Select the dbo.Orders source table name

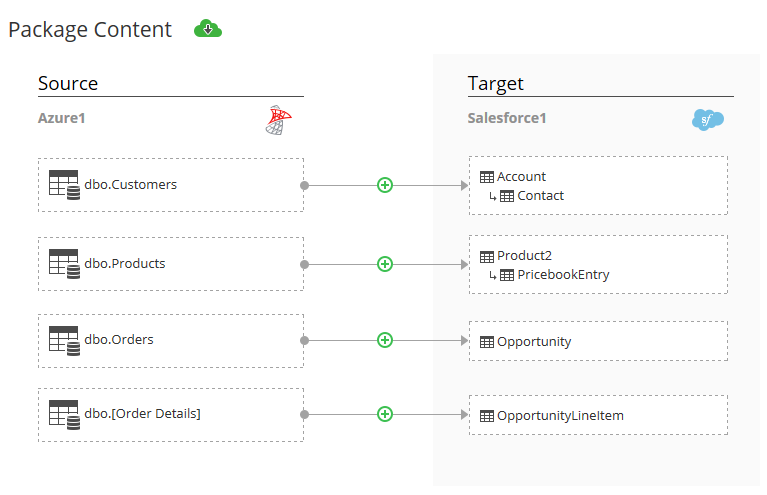[x=119, y=339]
